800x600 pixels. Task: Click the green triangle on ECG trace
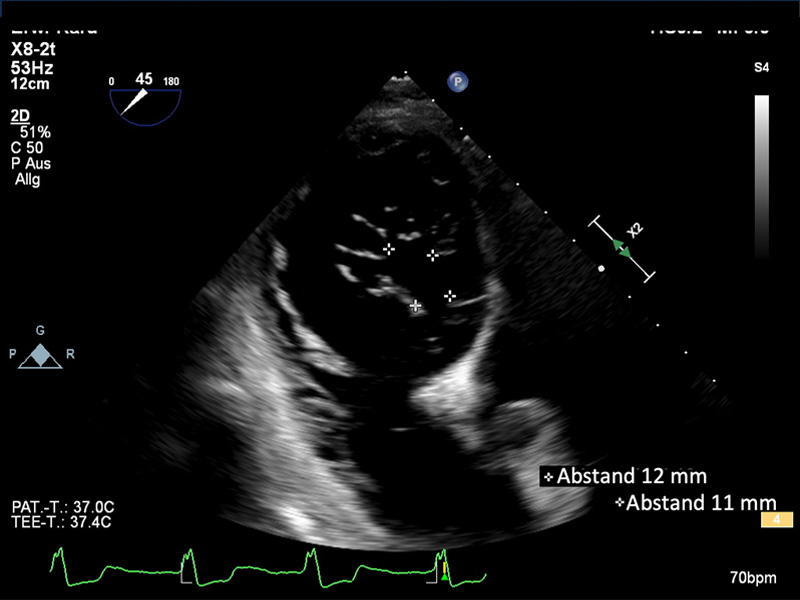[445, 576]
